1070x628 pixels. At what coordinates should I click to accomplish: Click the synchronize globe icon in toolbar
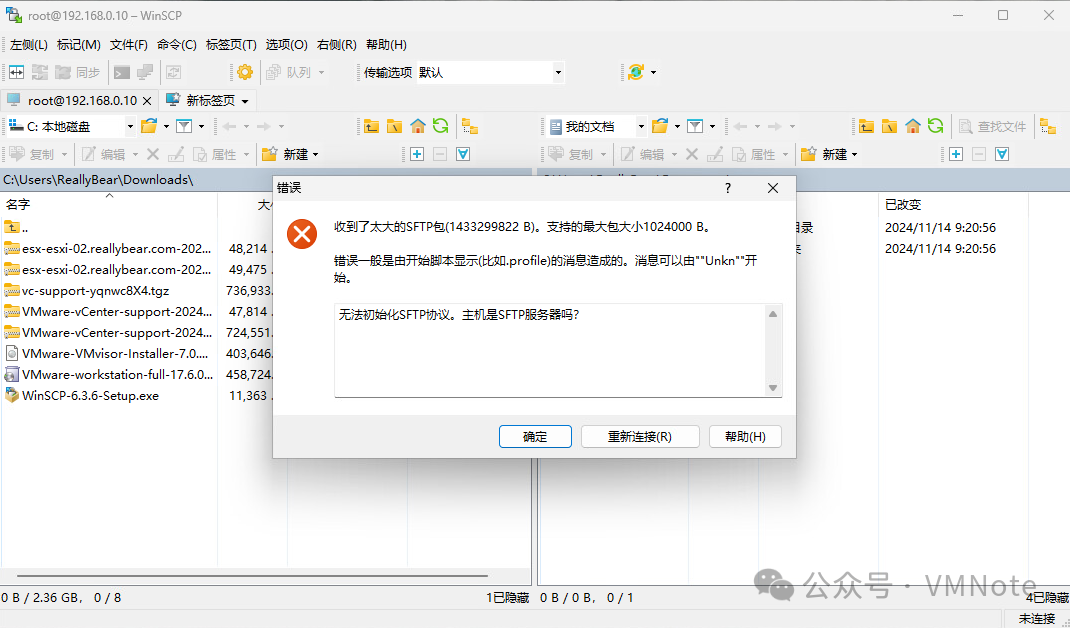pos(636,72)
